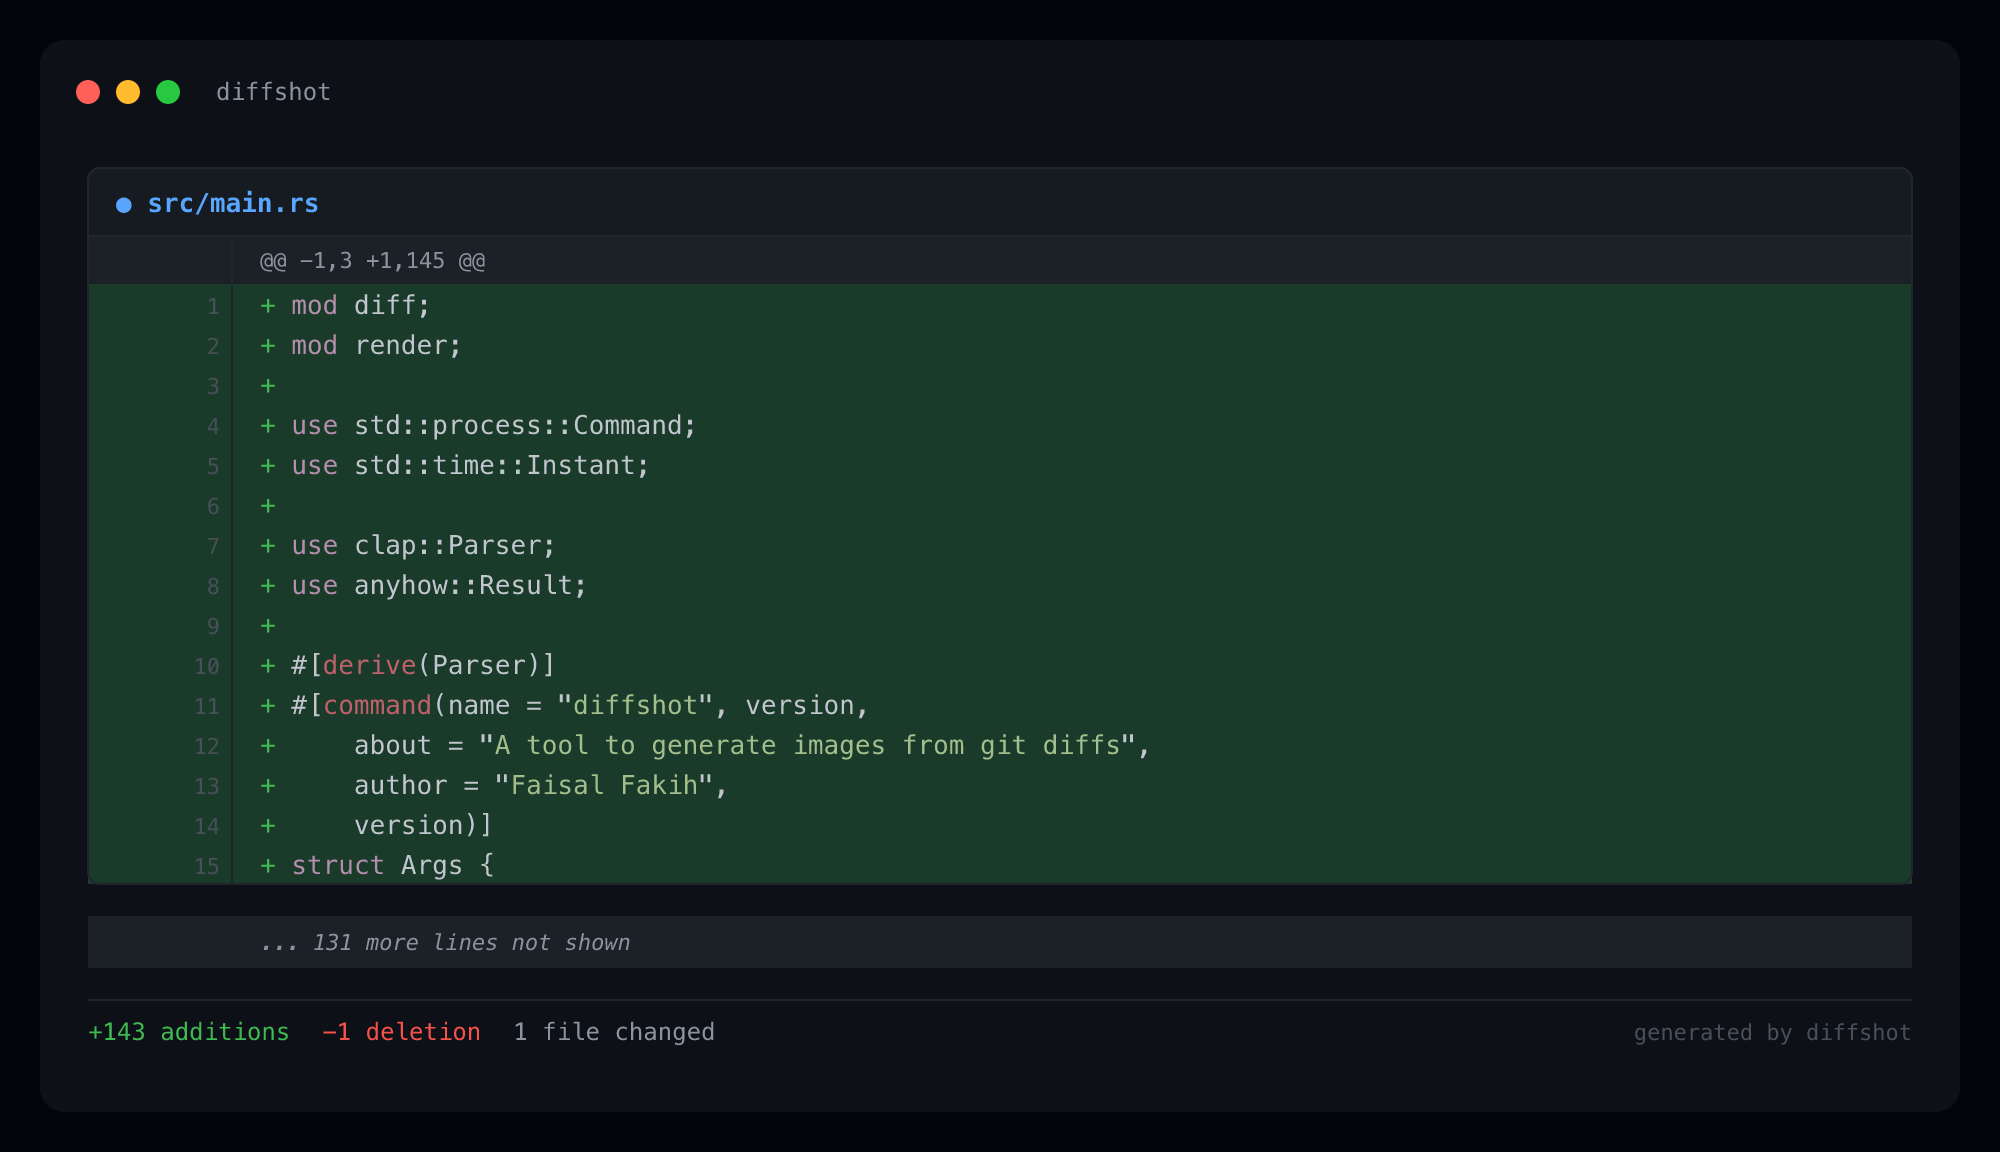2000x1152 pixels.
Task: Click the 1 file changed label
Action: (614, 1032)
